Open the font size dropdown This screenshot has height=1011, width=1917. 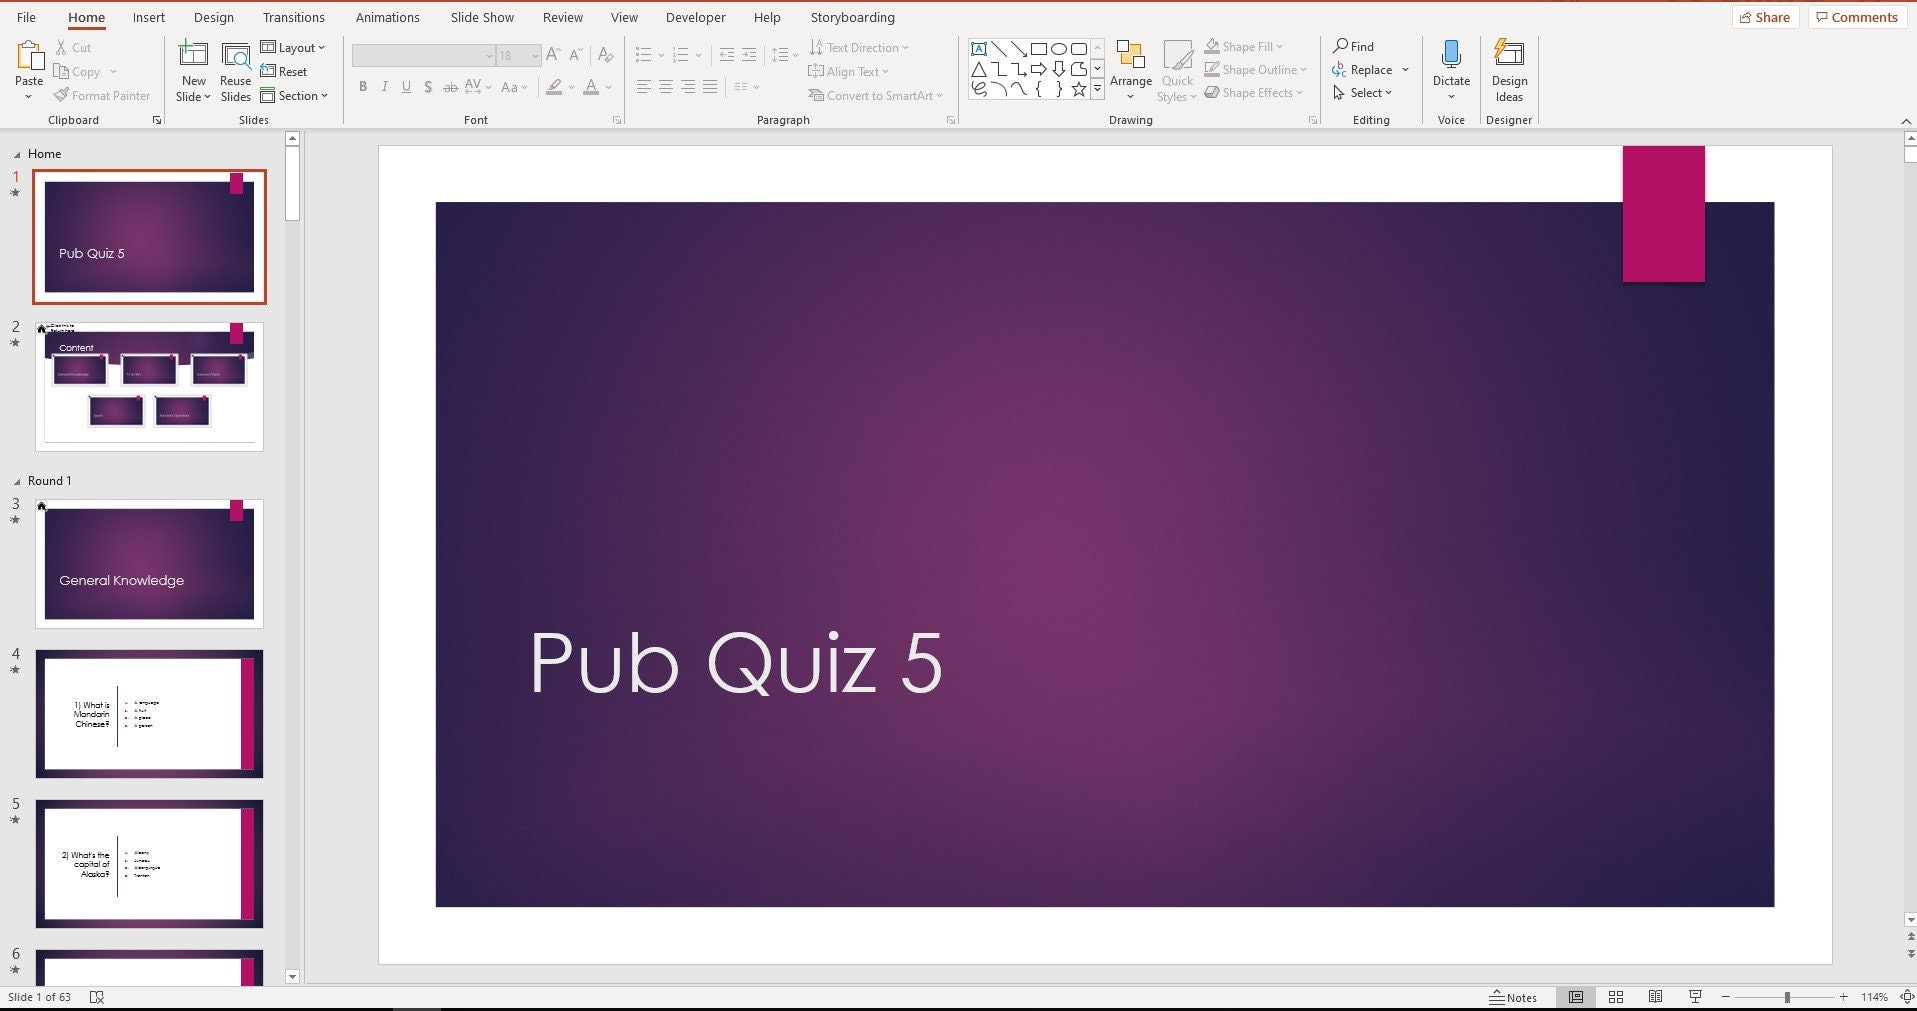pos(533,55)
